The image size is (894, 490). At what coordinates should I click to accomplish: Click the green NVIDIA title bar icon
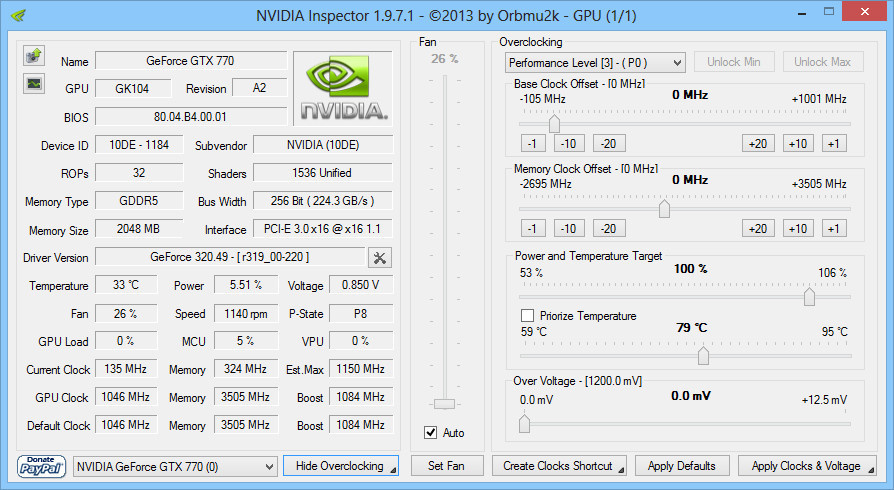tap(18, 15)
